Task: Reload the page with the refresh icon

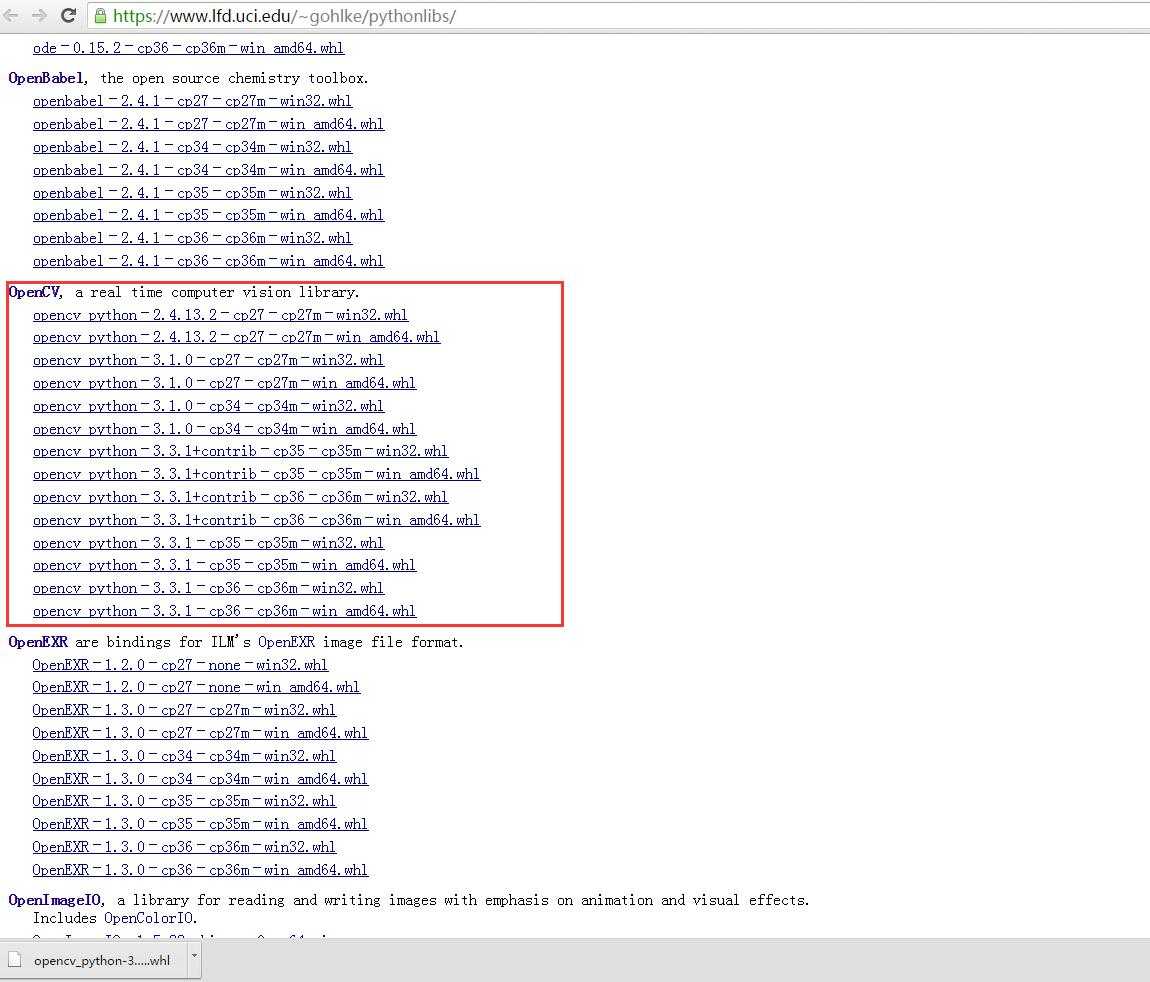Action: click(68, 15)
